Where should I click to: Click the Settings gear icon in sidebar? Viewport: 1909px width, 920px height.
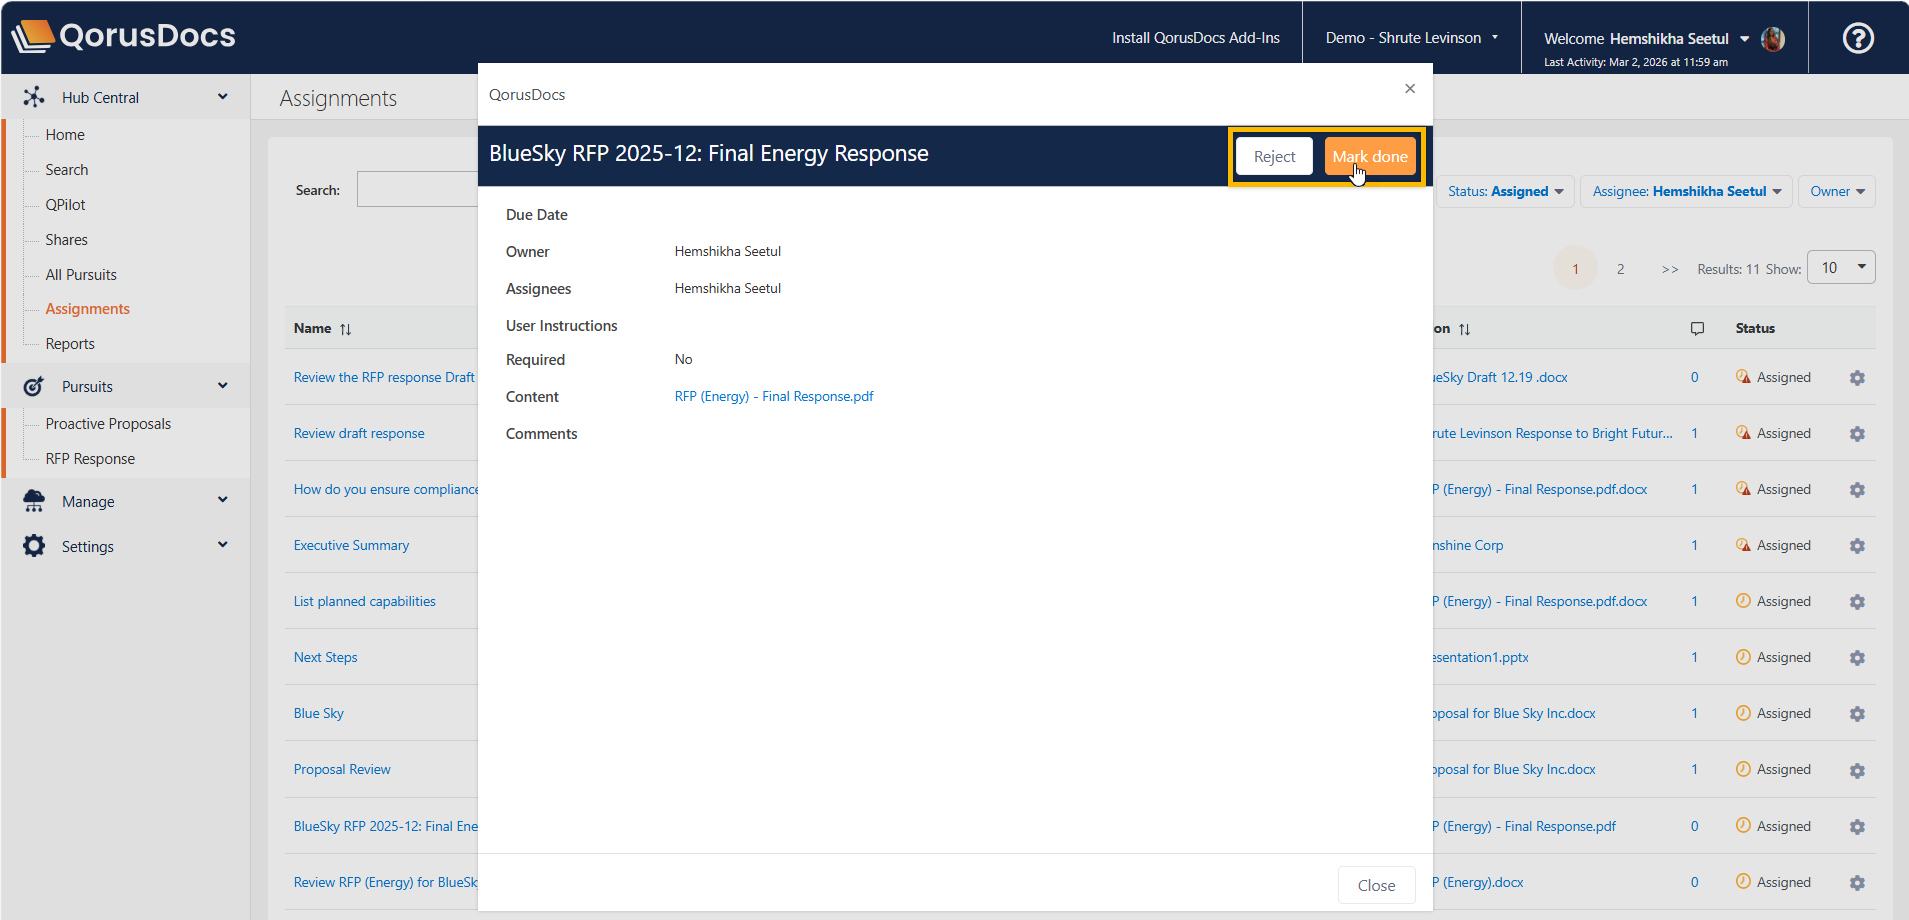(34, 546)
